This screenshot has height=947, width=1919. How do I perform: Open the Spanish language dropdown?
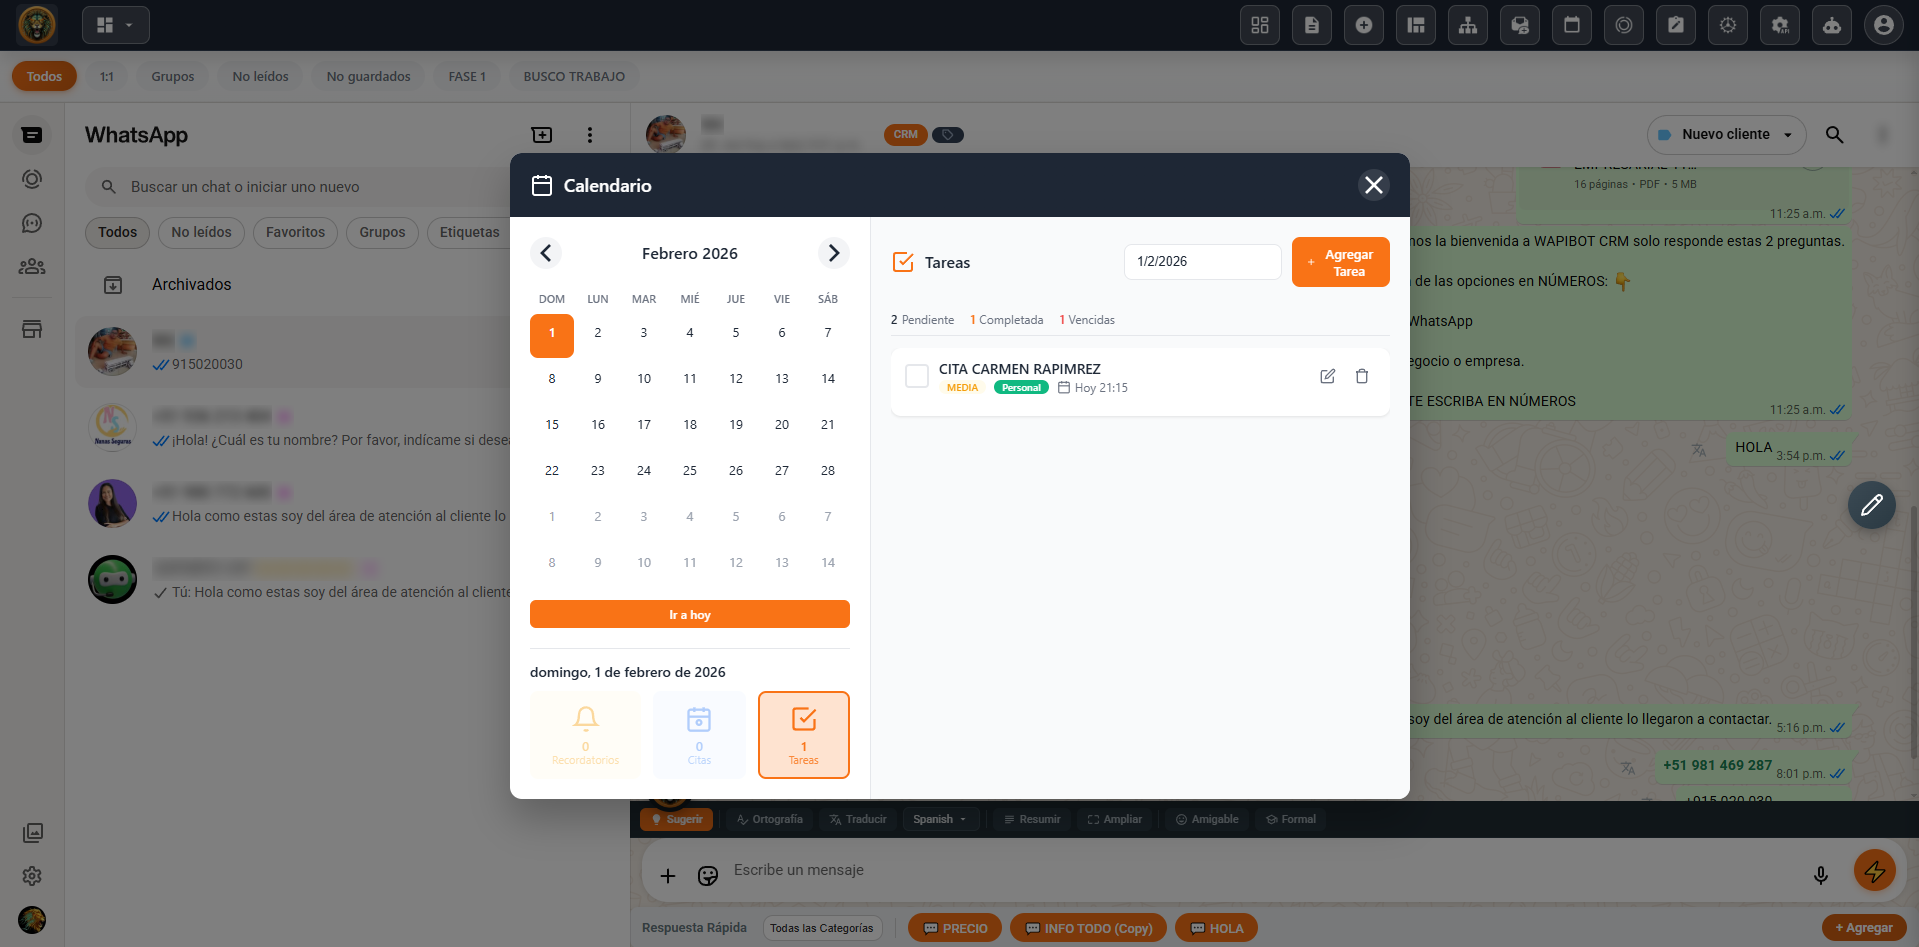pos(939,819)
